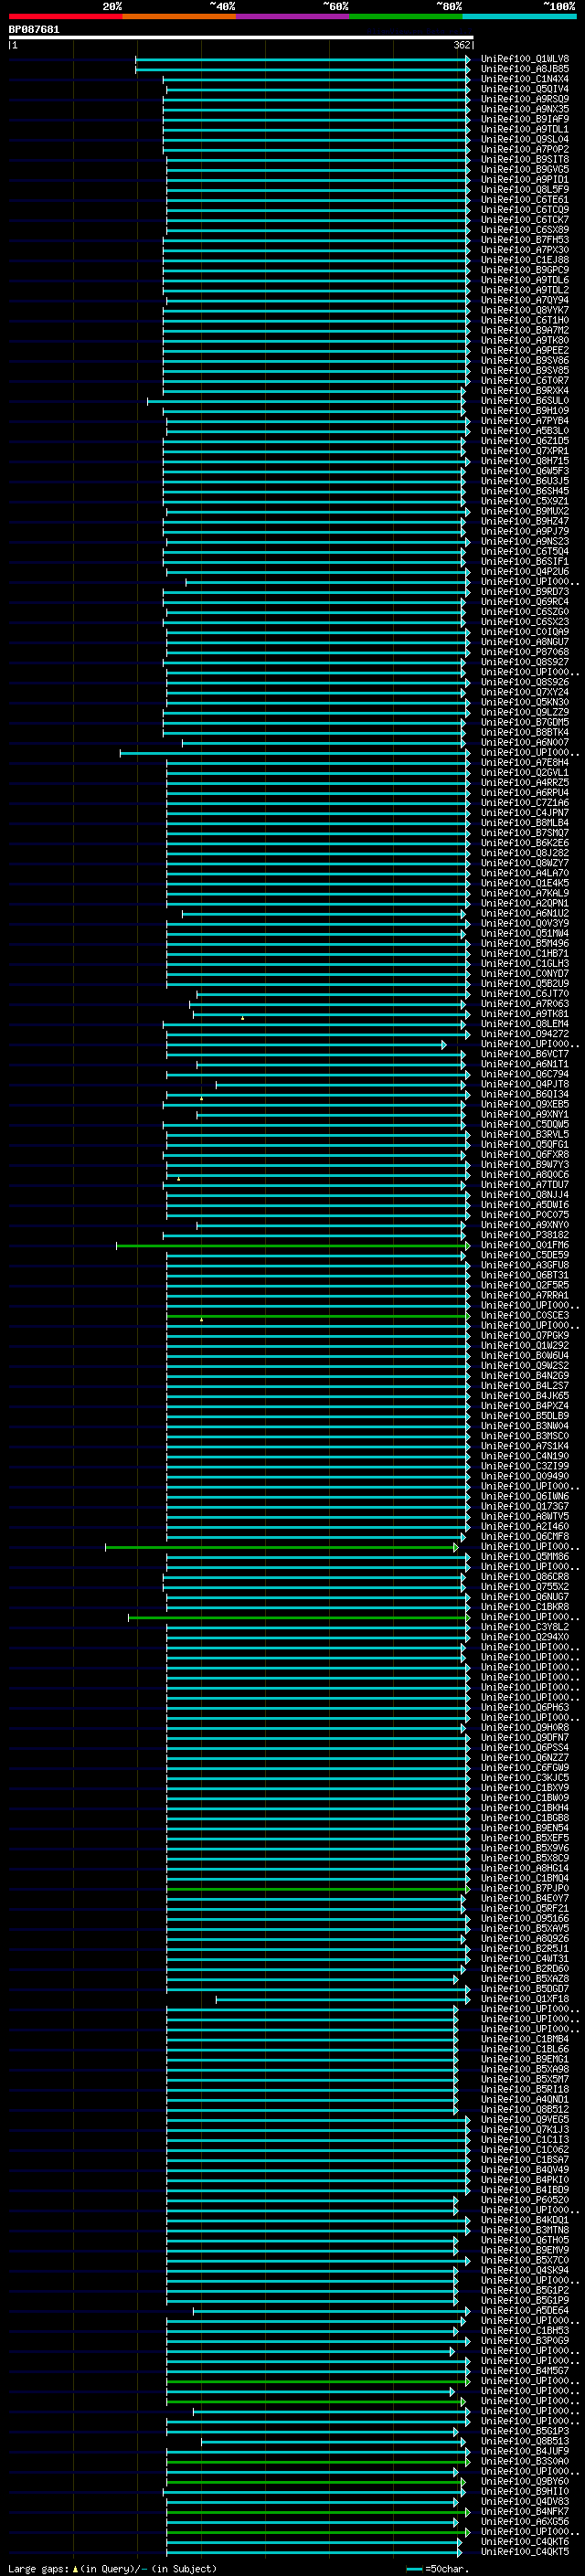The width and height of the screenshot is (585, 2576).
Task: Click the alignment bar for UniRef100_Q8B513
Action: tap(333, 2441)
